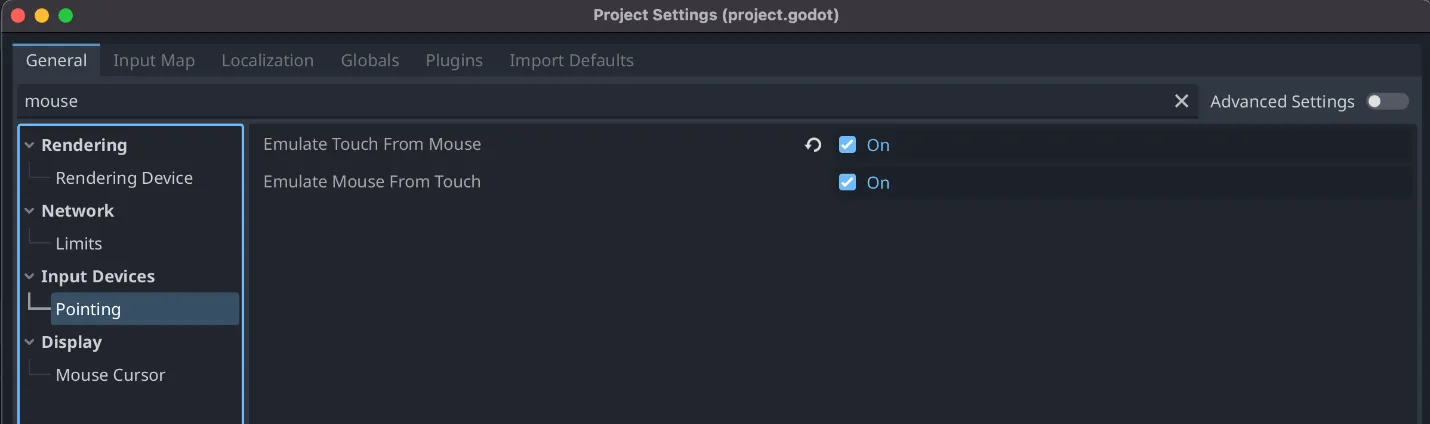
Task: Select Rendering Device in the tree
Action: [x=124, y=178]
